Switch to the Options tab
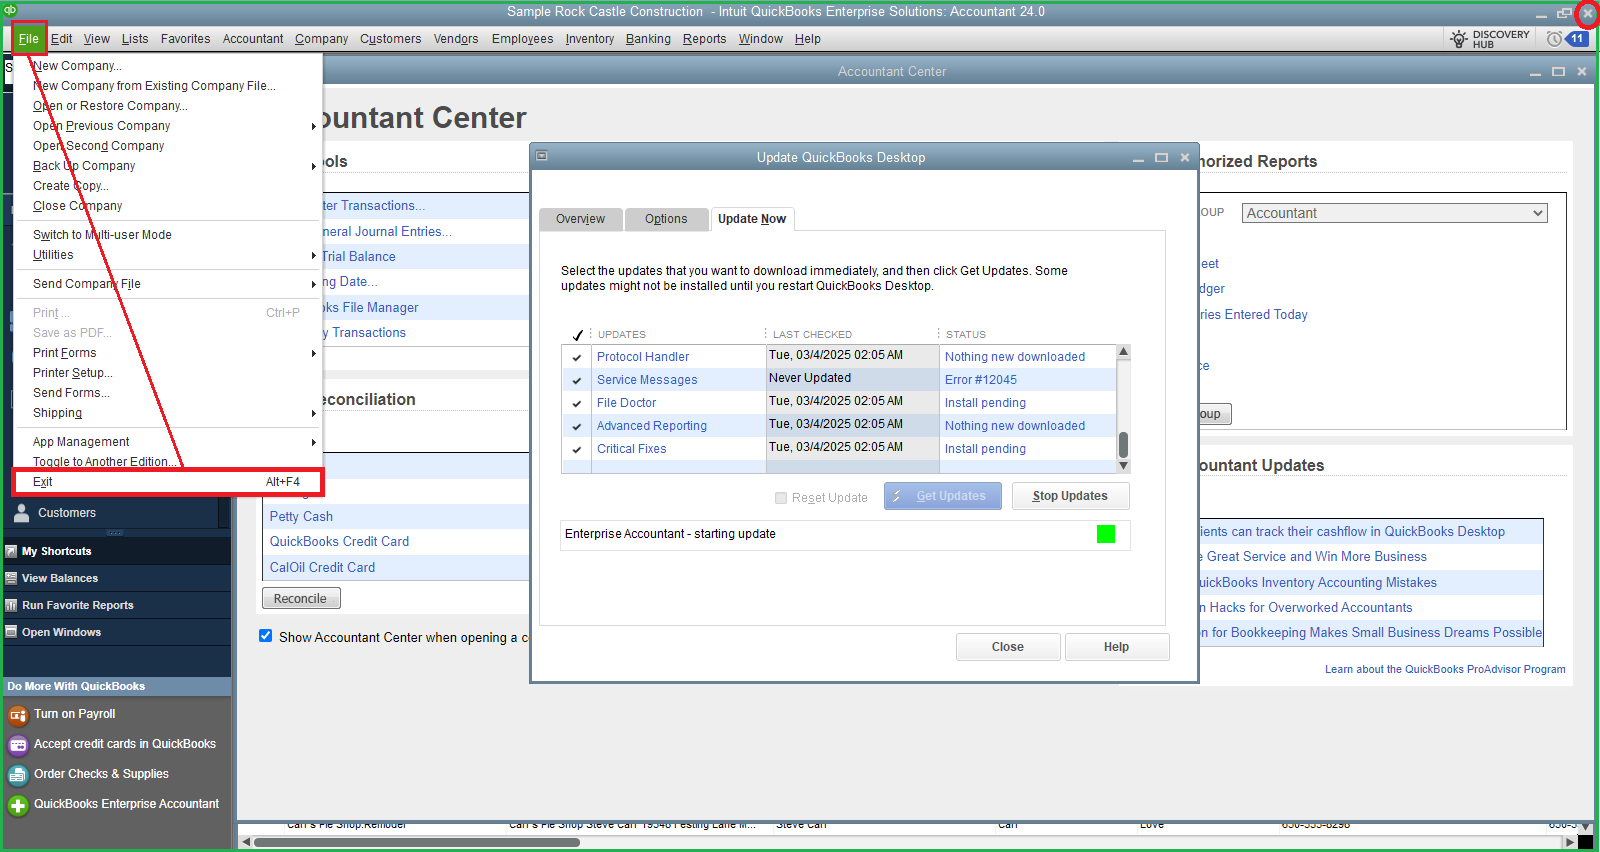This screenshot has height=852, width=1600. click(666, 219)
